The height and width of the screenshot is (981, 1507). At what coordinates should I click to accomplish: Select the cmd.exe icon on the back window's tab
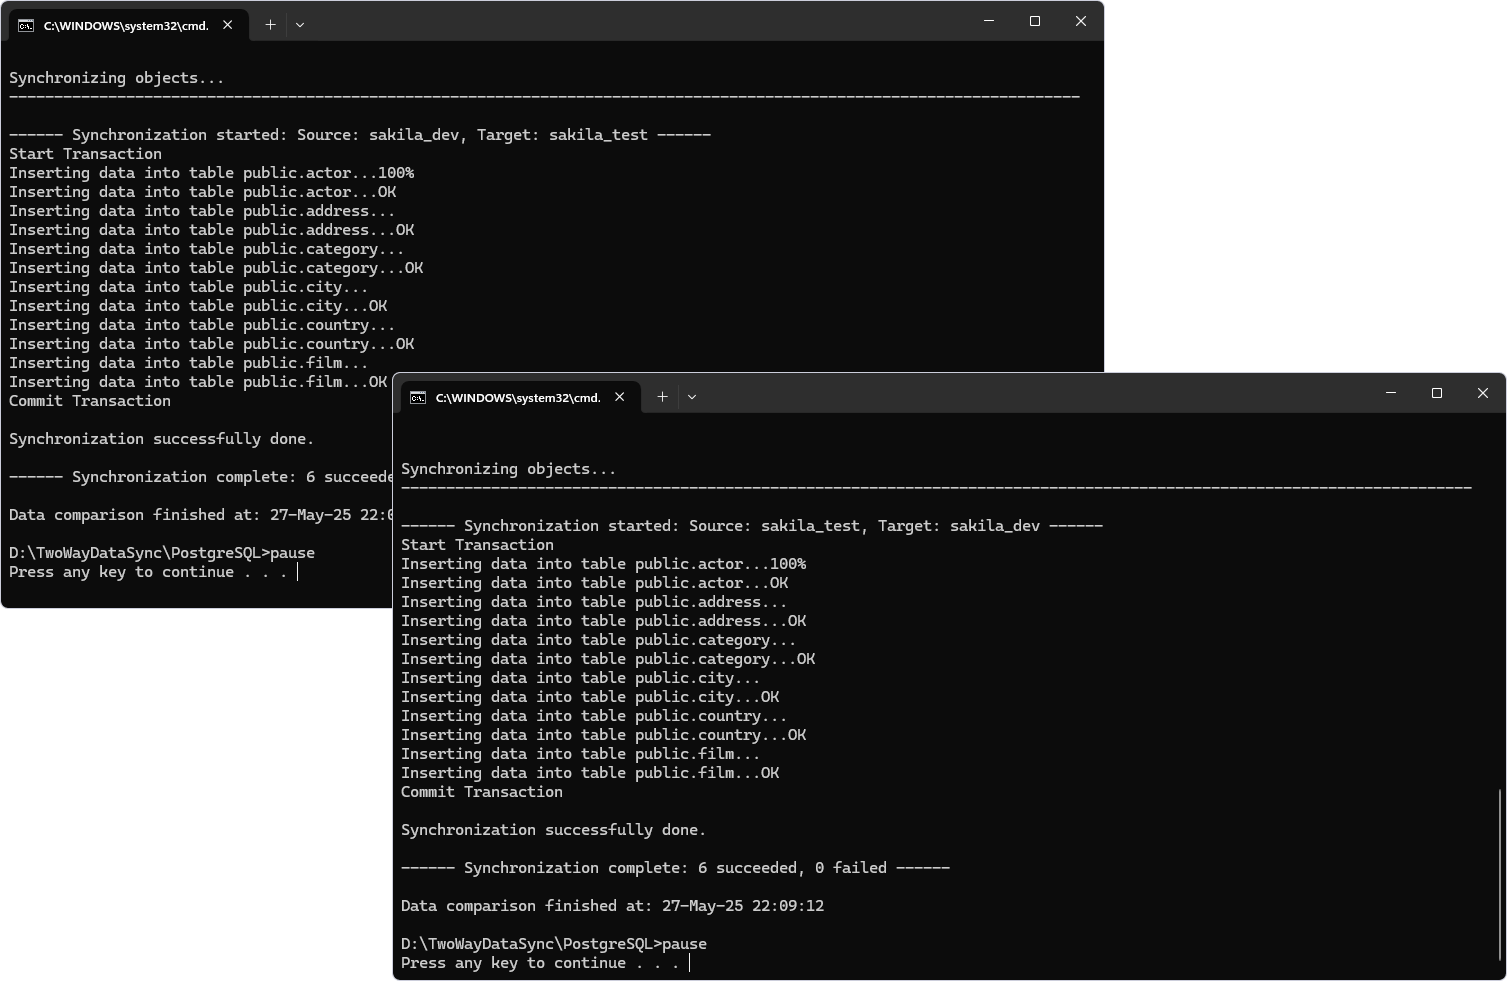coord(27,24)
